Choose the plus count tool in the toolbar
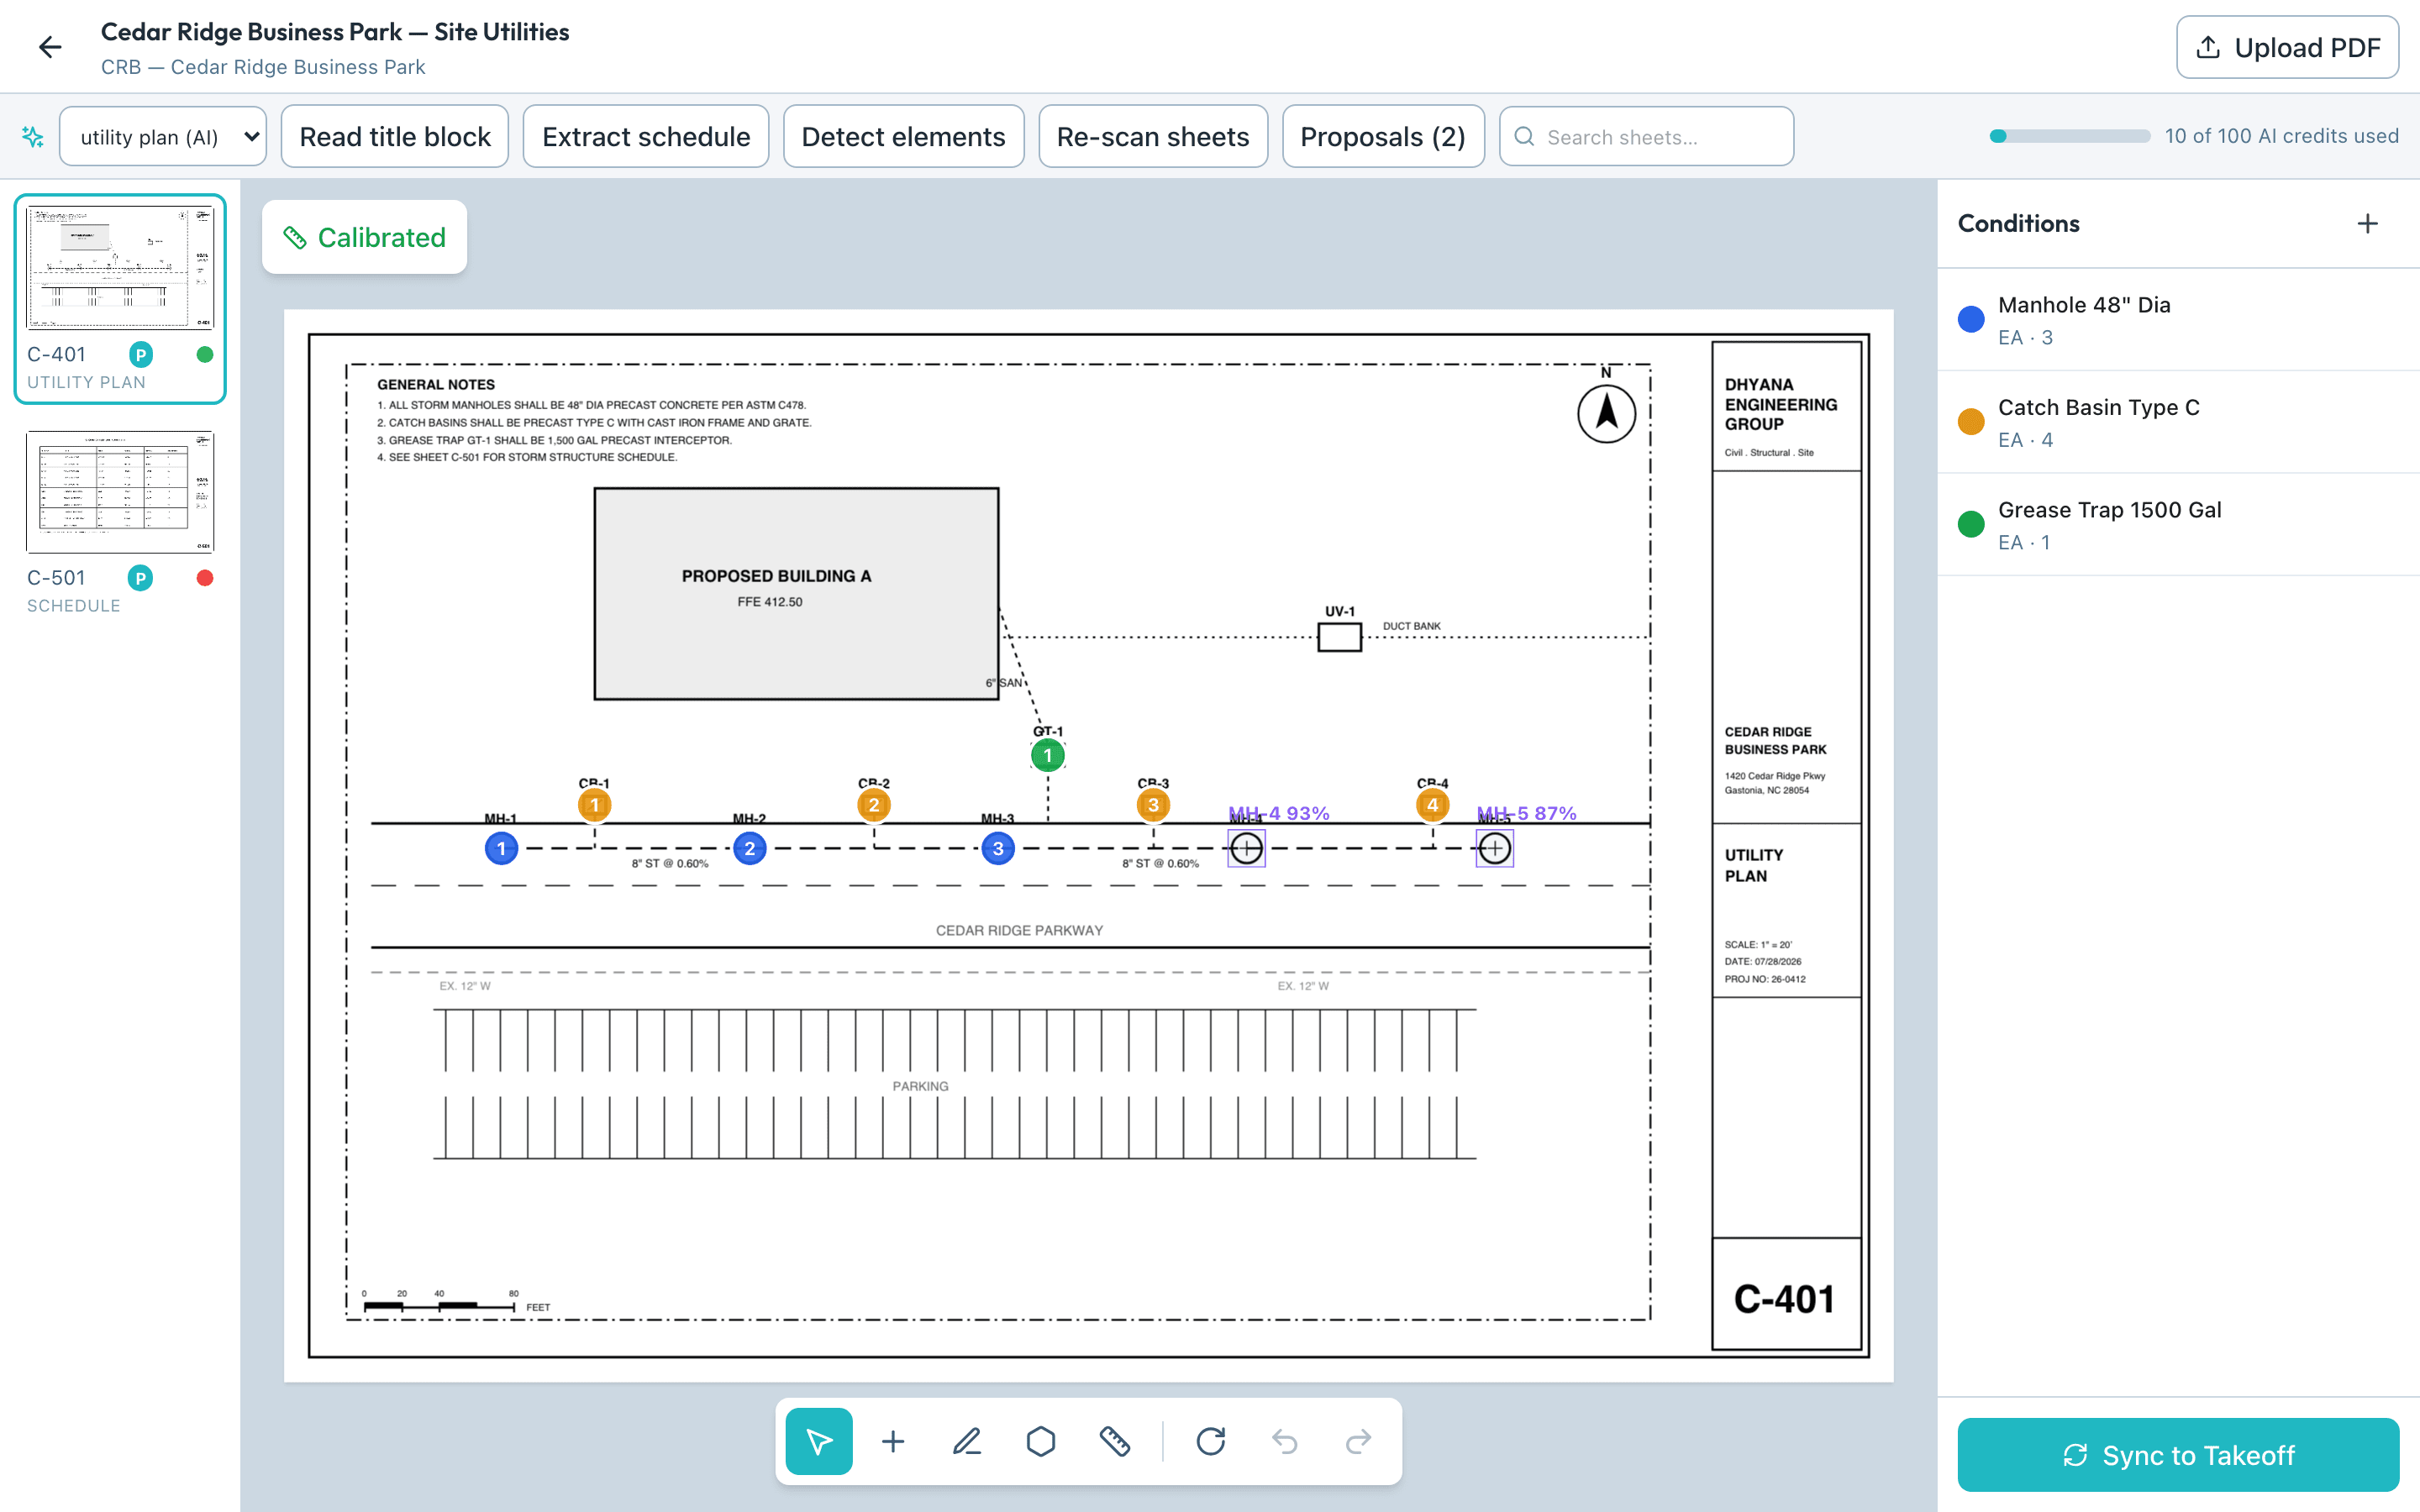The width and height of the screenshot is (2420, 1512). [x=893, y=1441]
